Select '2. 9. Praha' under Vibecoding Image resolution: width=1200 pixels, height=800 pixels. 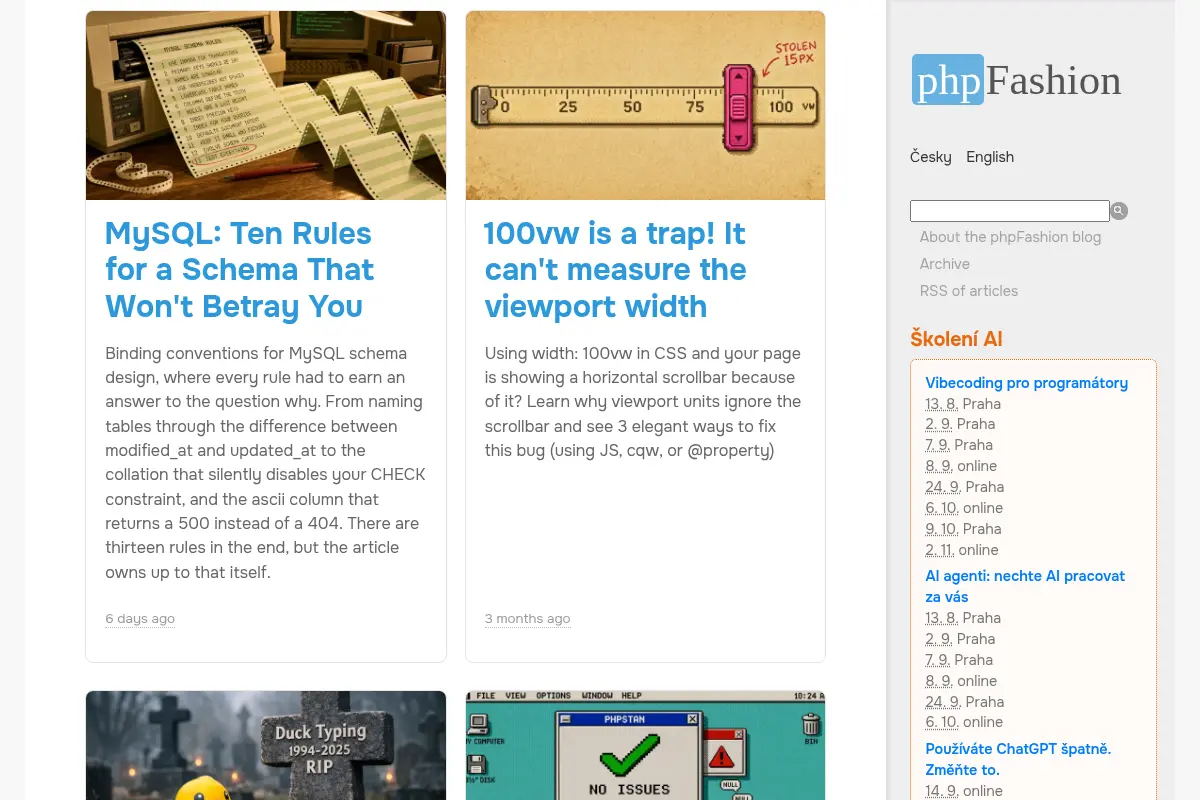tap(960, 424)
